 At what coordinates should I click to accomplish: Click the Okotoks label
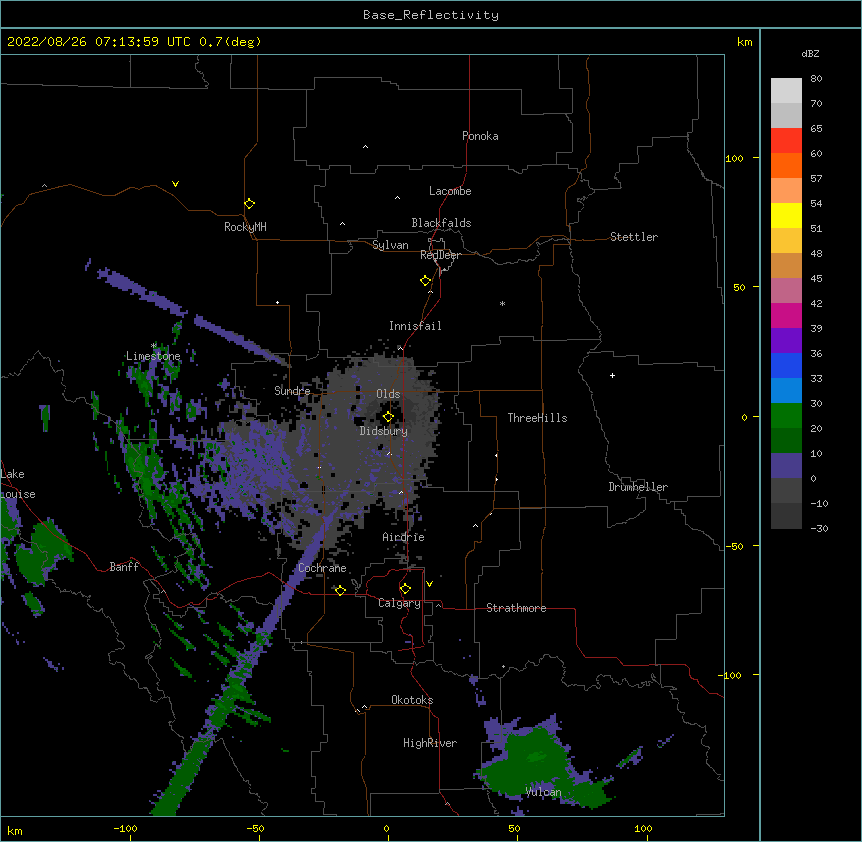[412, 700]
